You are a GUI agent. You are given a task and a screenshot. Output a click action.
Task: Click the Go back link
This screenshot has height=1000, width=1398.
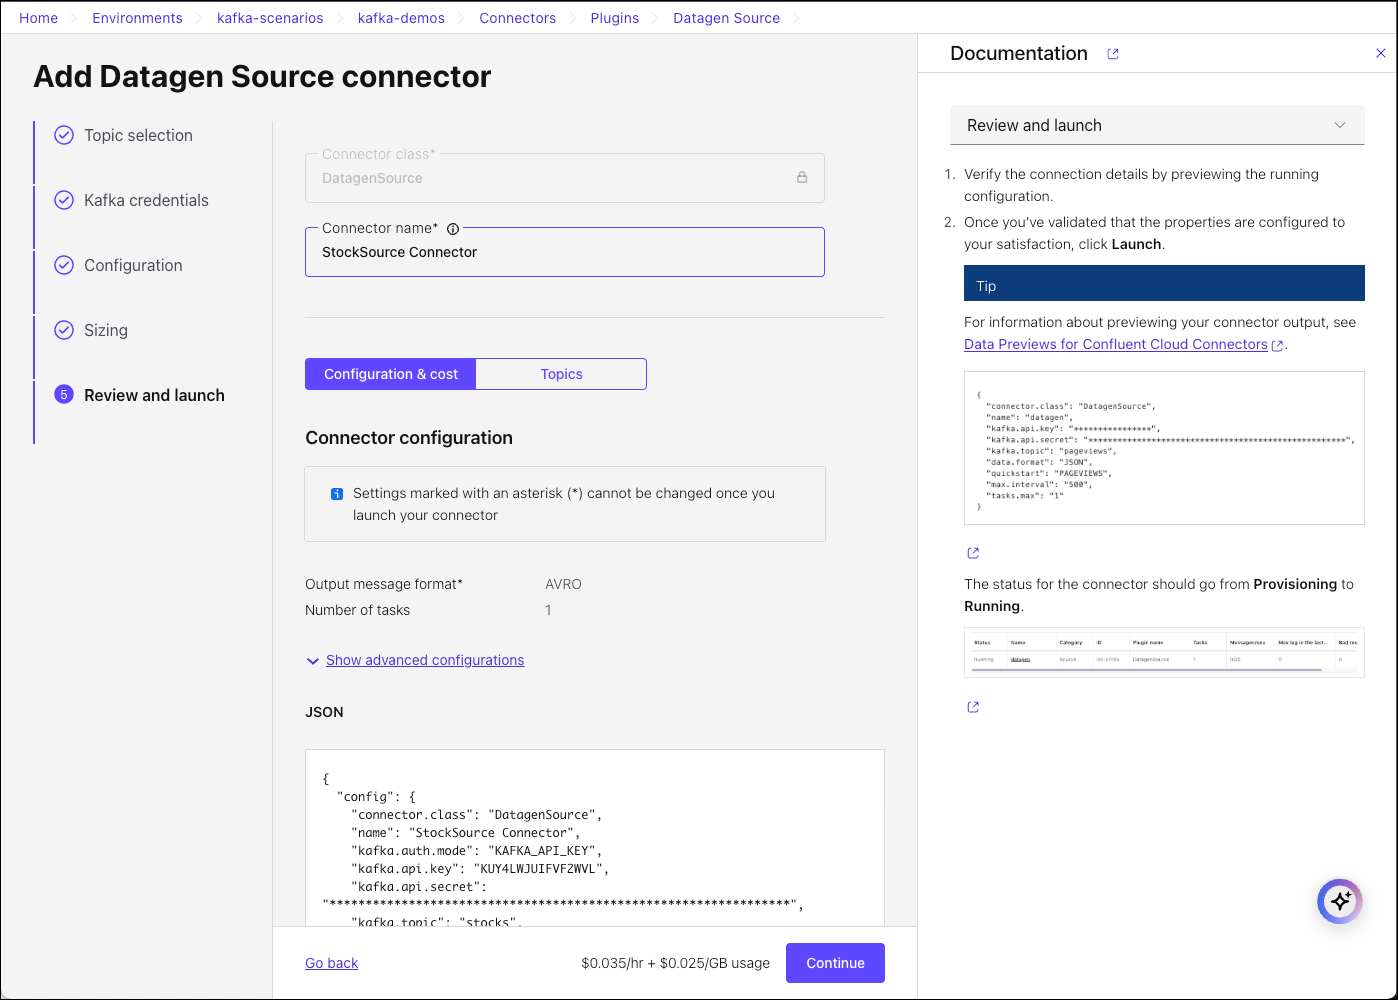331,963
